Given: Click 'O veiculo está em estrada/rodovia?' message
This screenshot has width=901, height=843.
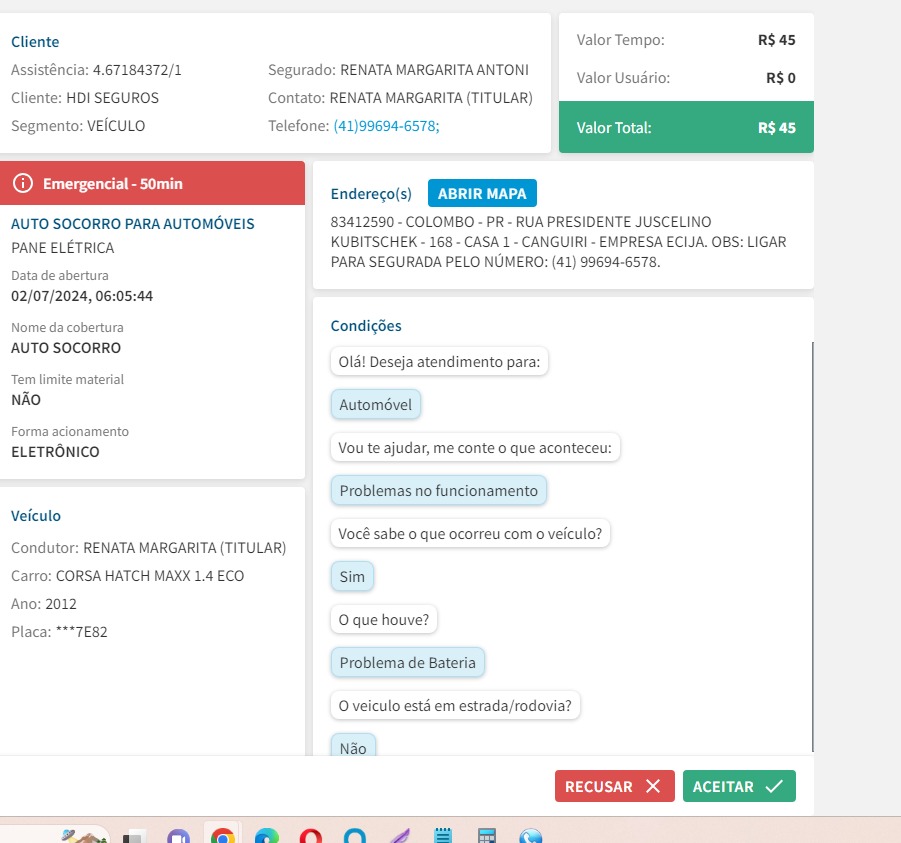Looking at the screenshot, I should 455,705.
